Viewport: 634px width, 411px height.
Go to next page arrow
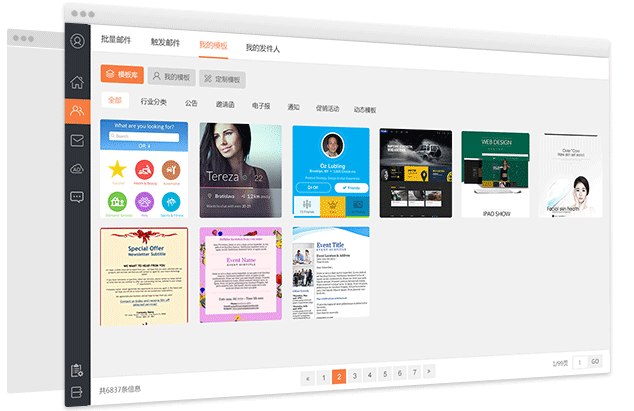click(429, 371)
